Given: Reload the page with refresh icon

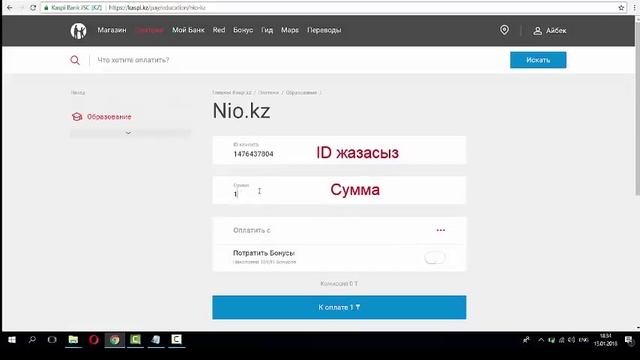Looking at the screenshot, I should click(x=33, y=8).
